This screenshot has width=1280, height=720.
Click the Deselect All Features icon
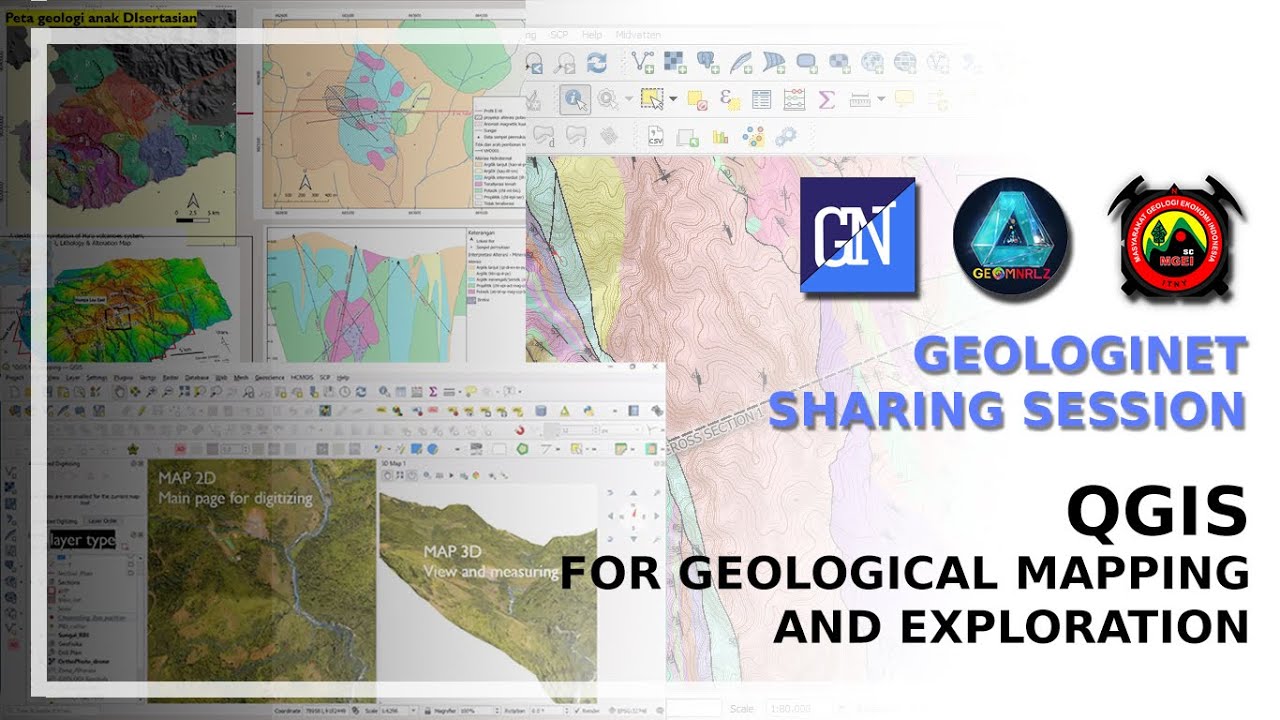pyautogui.click(x=697, y=99)
